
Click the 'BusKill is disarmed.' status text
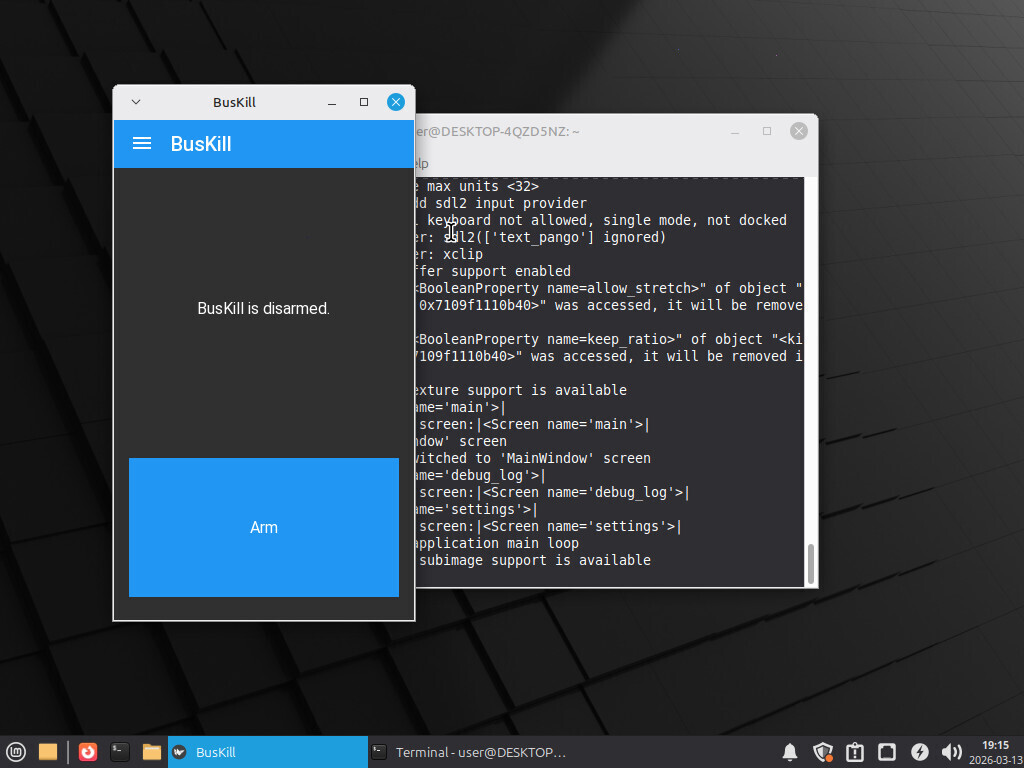(263, 309)
